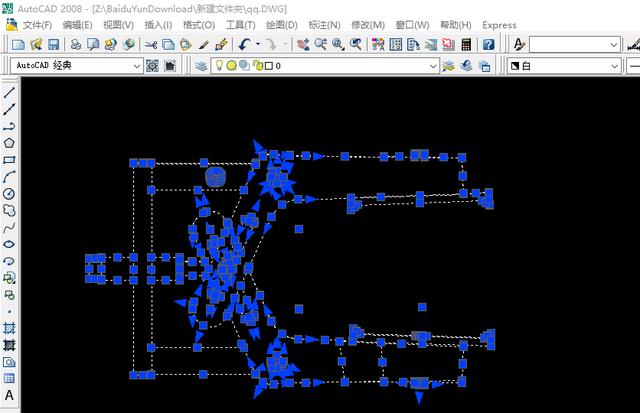640x413 pixels.
Task: Open the layer list dropdown arrow
Action: 432,66
